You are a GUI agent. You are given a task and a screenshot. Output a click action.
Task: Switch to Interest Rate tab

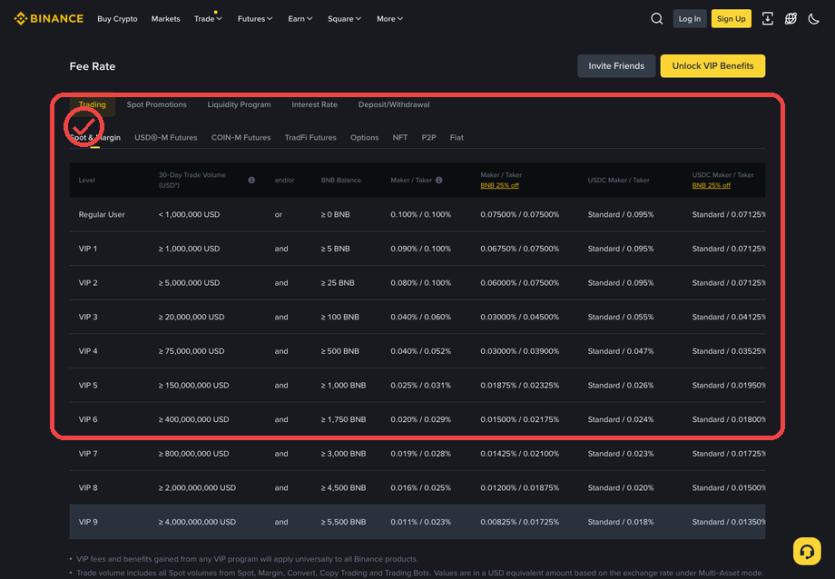[x=314, y=104]
